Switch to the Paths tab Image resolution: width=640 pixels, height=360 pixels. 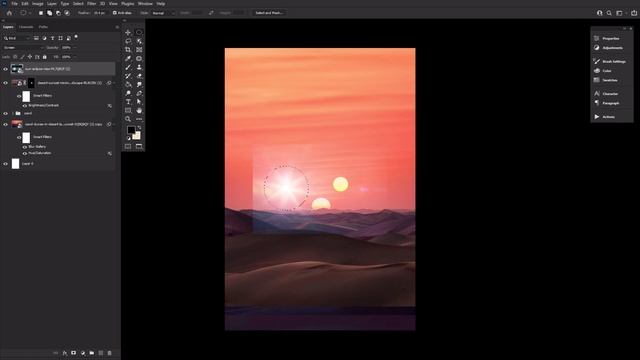click(x=43, y=27)
